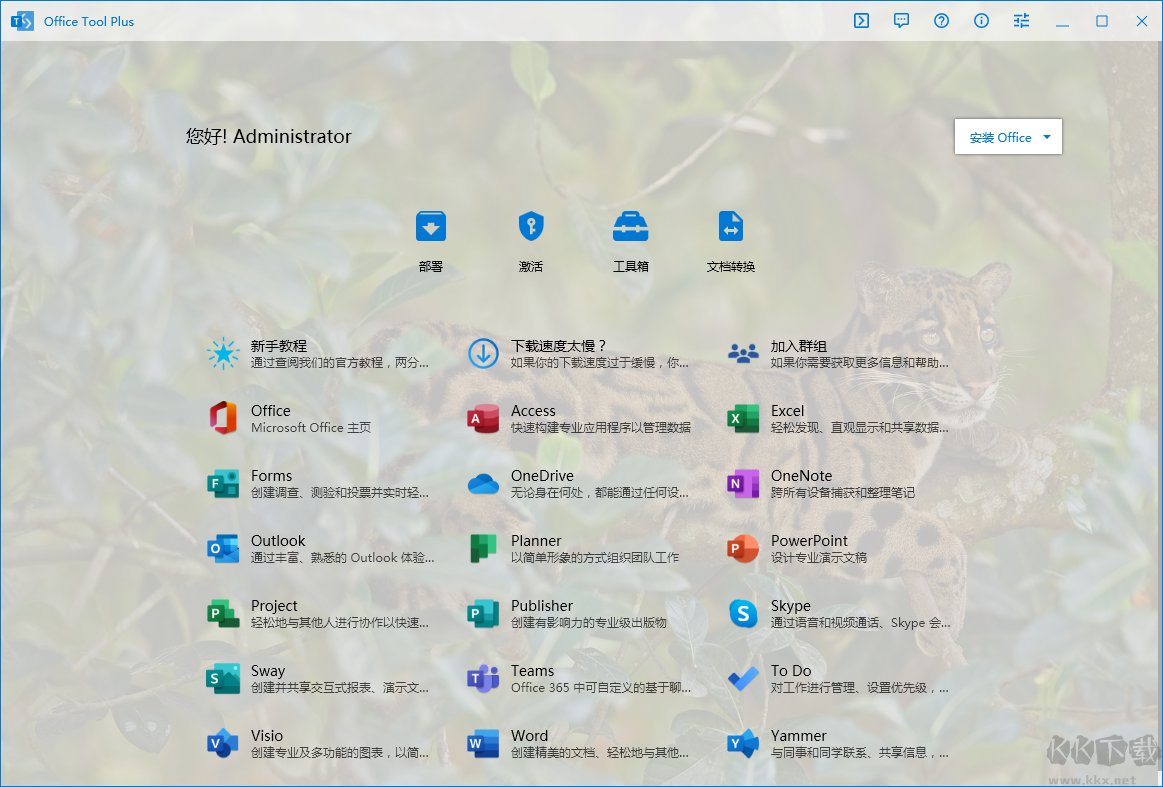Open the settings sliders icon
The image size is (1163, 787).
[1021, 21]
